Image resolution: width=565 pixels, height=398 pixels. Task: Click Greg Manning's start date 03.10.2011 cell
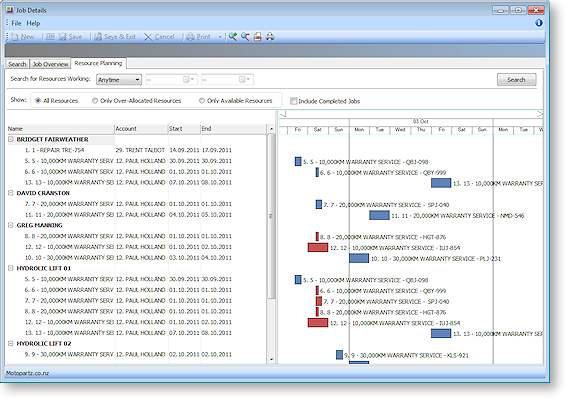click(x=184, y=258)
